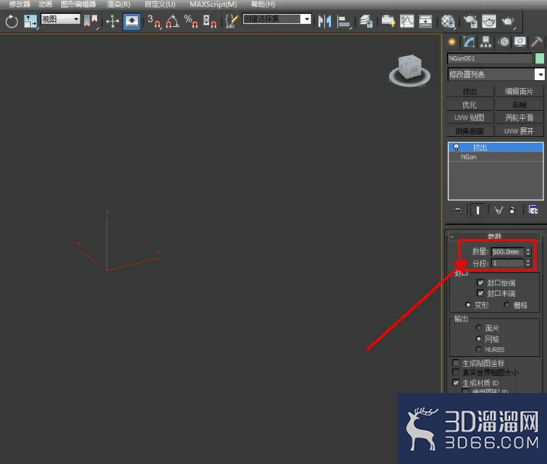Click the make unique icon
The width and height of the screenshot is (547, 464).
499,210
